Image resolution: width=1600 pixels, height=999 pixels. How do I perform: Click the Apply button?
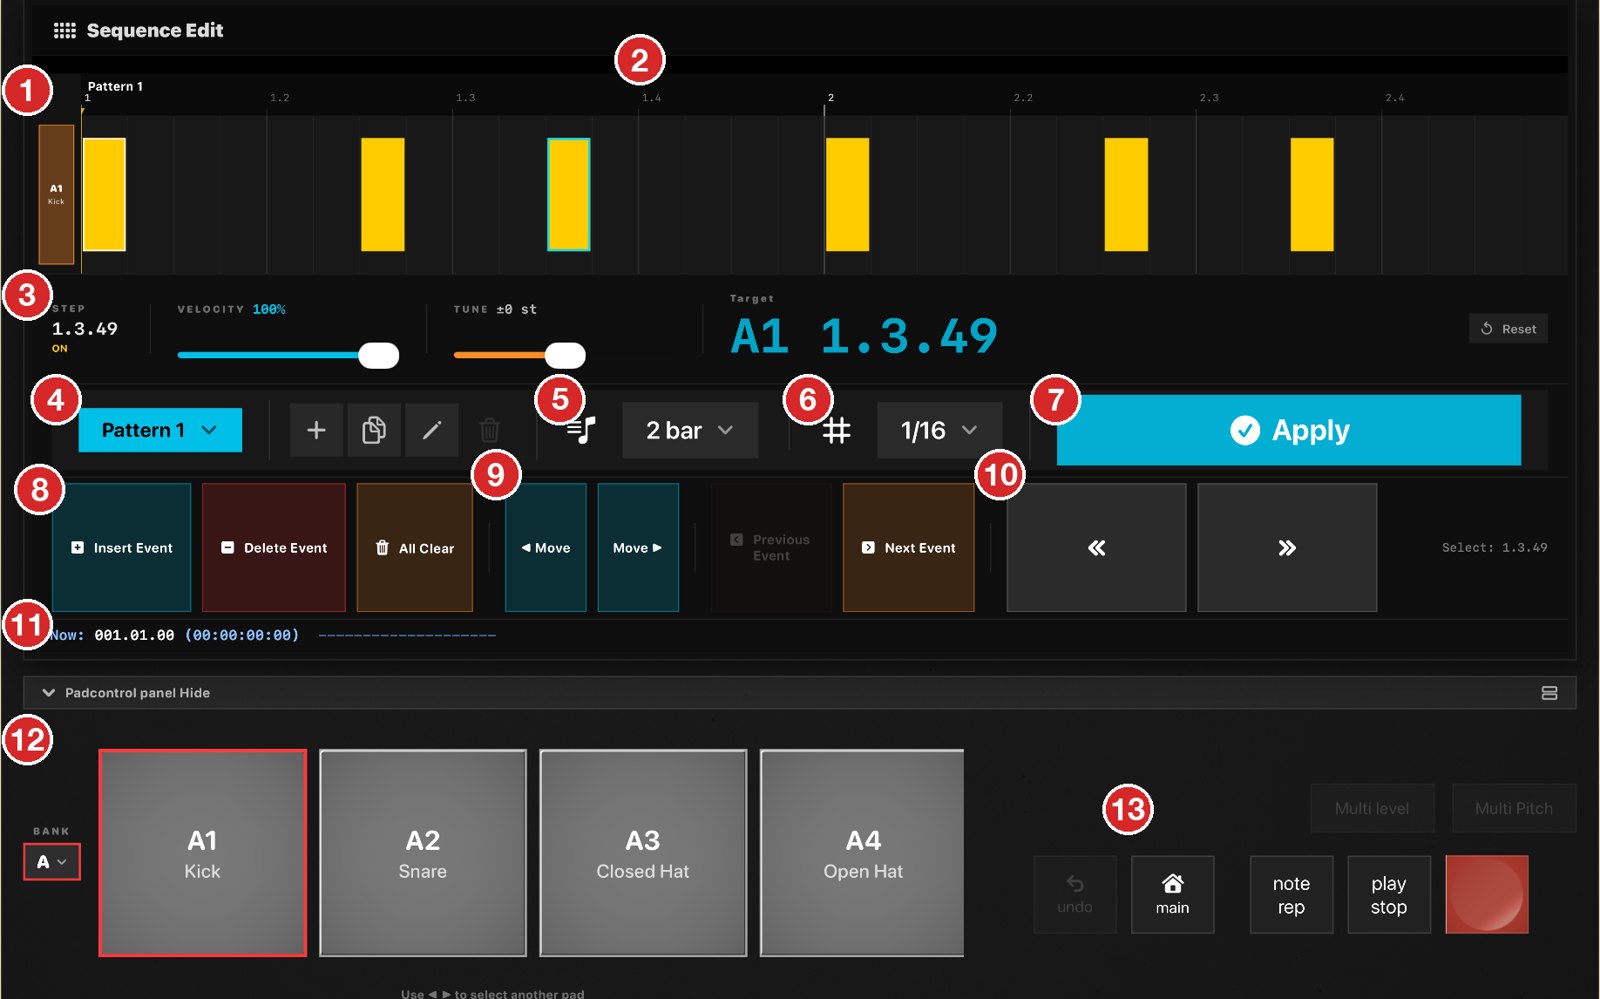pos(1289,430)
